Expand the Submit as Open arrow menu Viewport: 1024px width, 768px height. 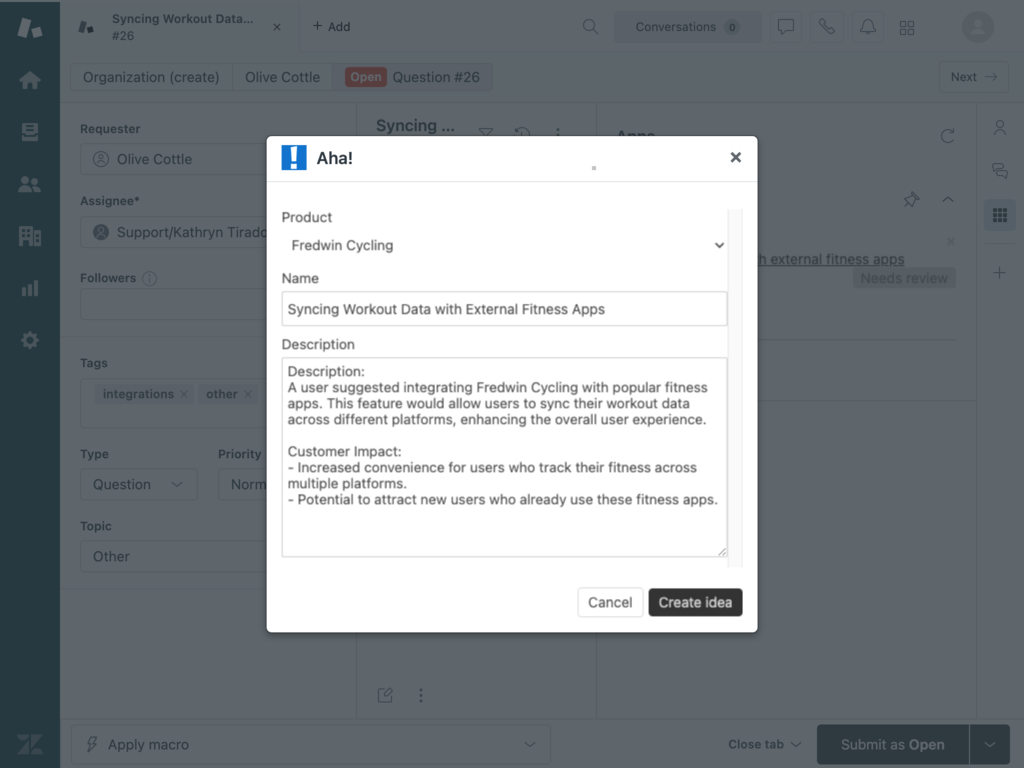(990, 744)
